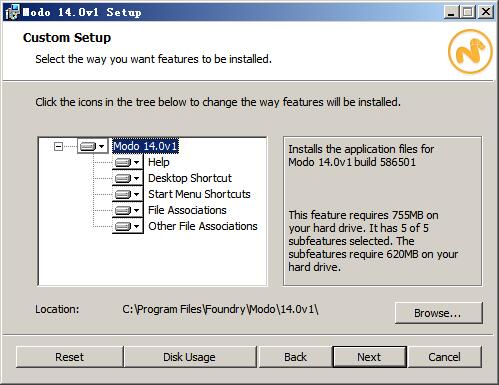This screenshot has height=385, width=499.
Task: Close the Modo setup window
Action: point(486,12)
